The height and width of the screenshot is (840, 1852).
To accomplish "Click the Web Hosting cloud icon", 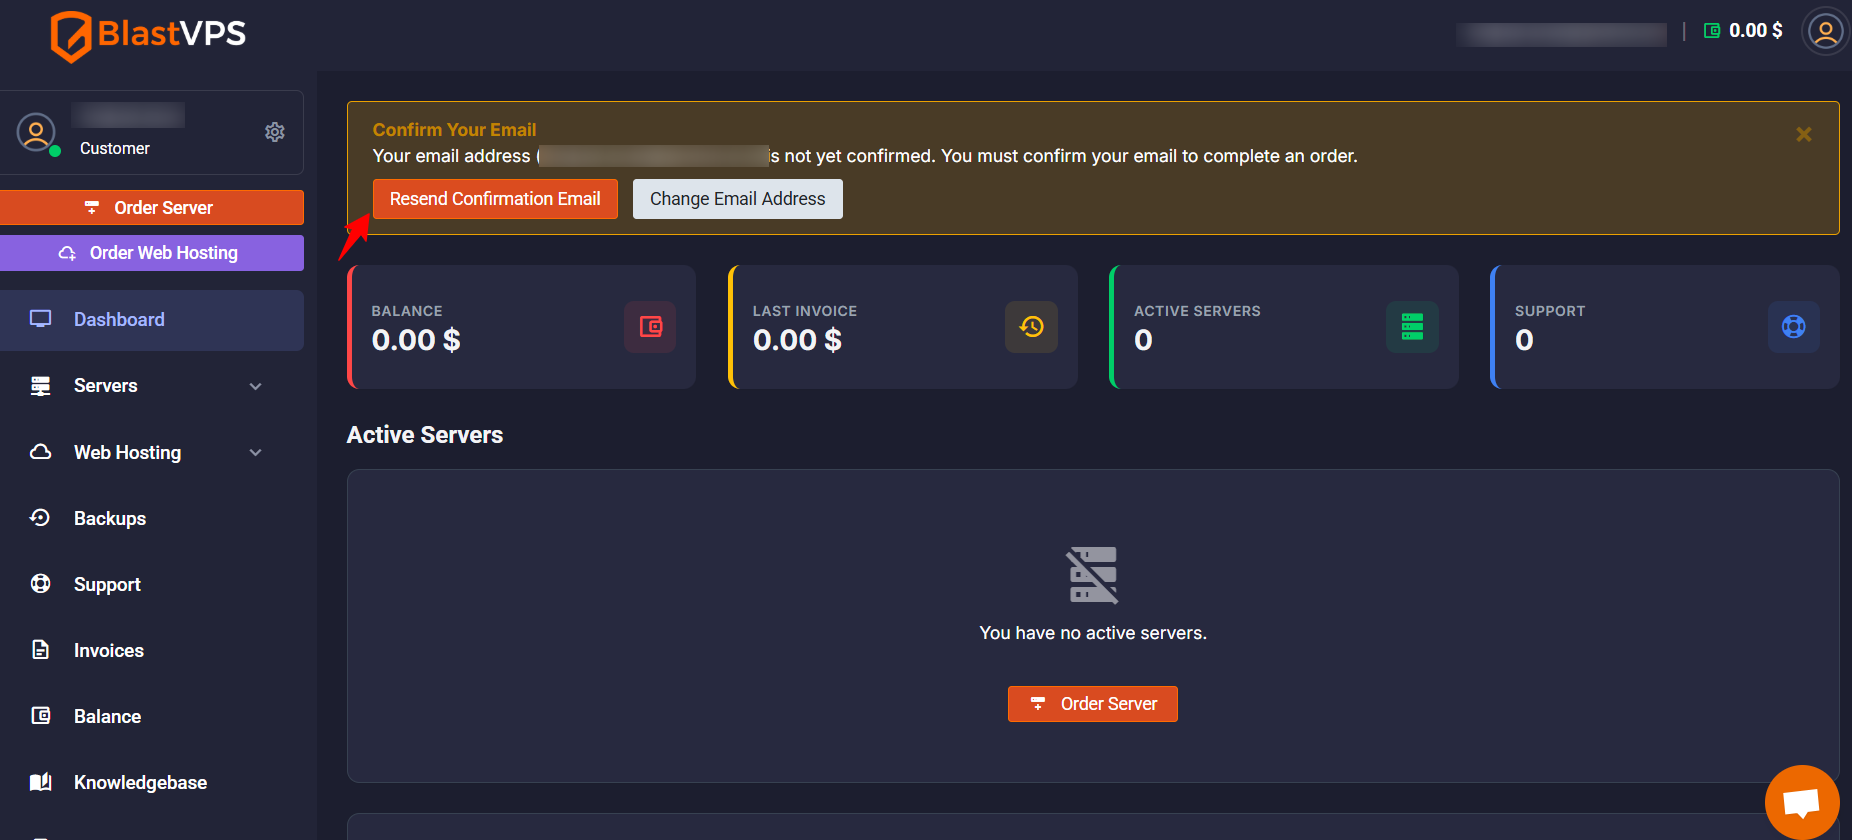I will (41, 452).
